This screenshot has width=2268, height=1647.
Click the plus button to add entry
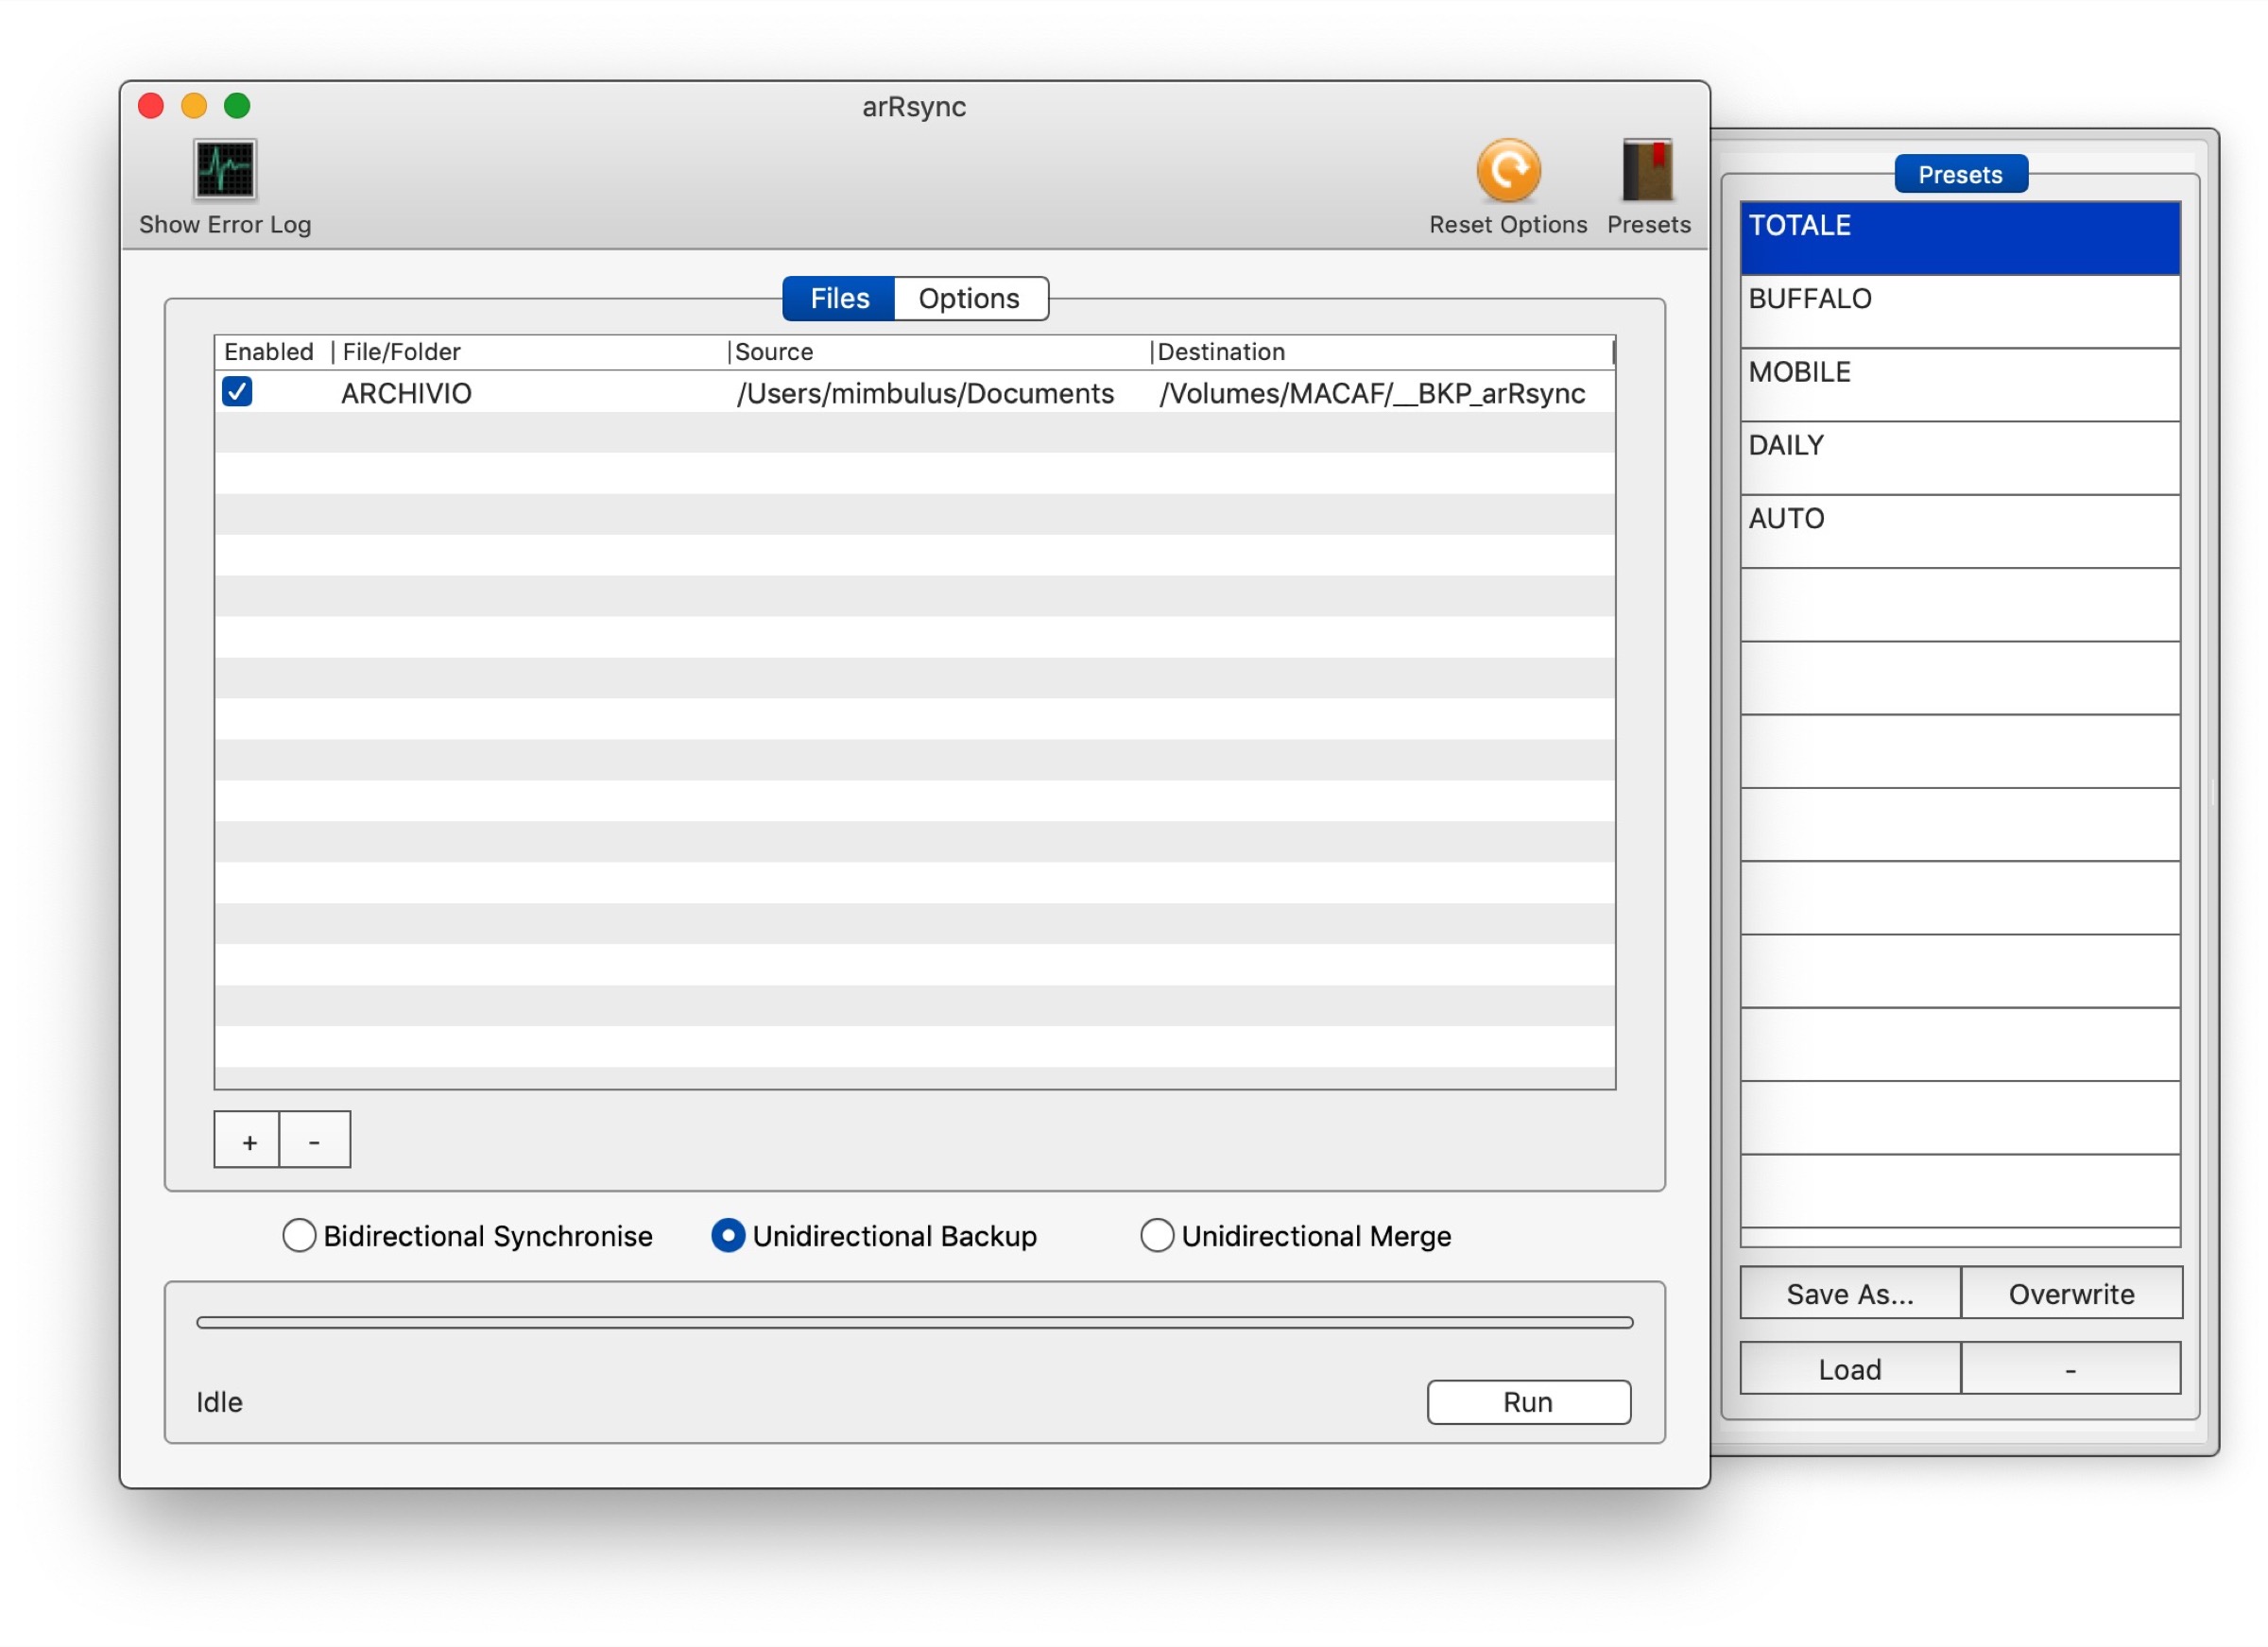click(x=248, y=1140)
